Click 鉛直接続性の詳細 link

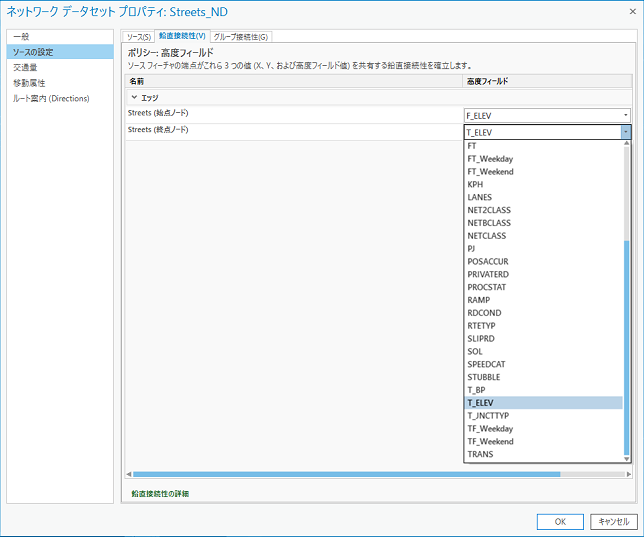[x=159, y=494]
